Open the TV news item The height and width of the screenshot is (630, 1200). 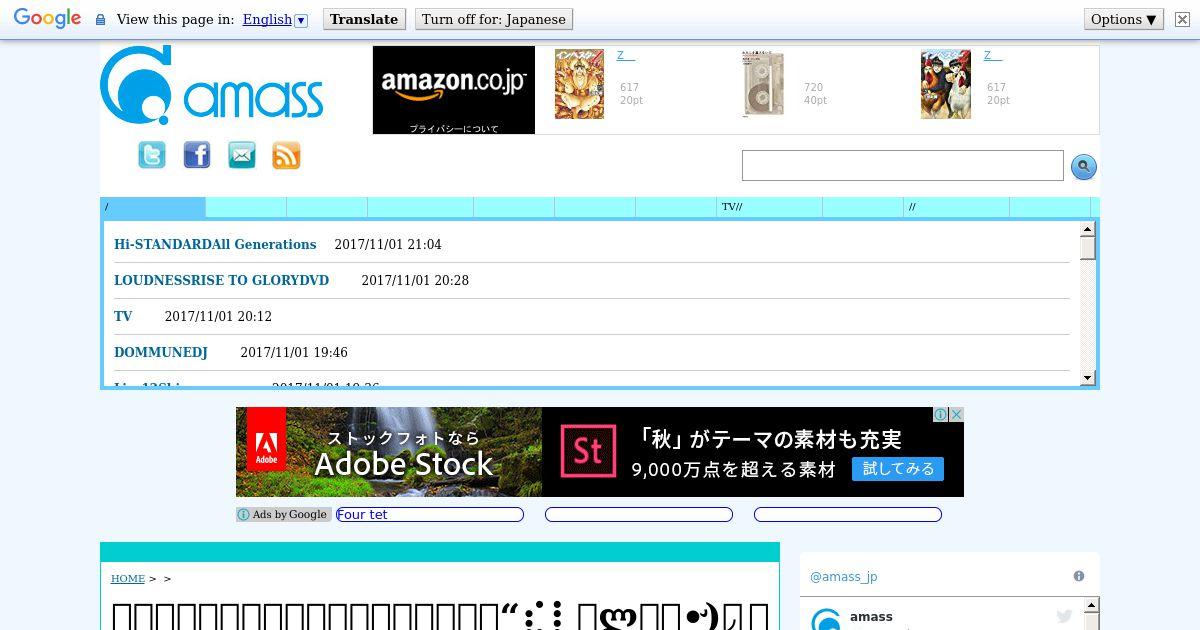[123, 316]
